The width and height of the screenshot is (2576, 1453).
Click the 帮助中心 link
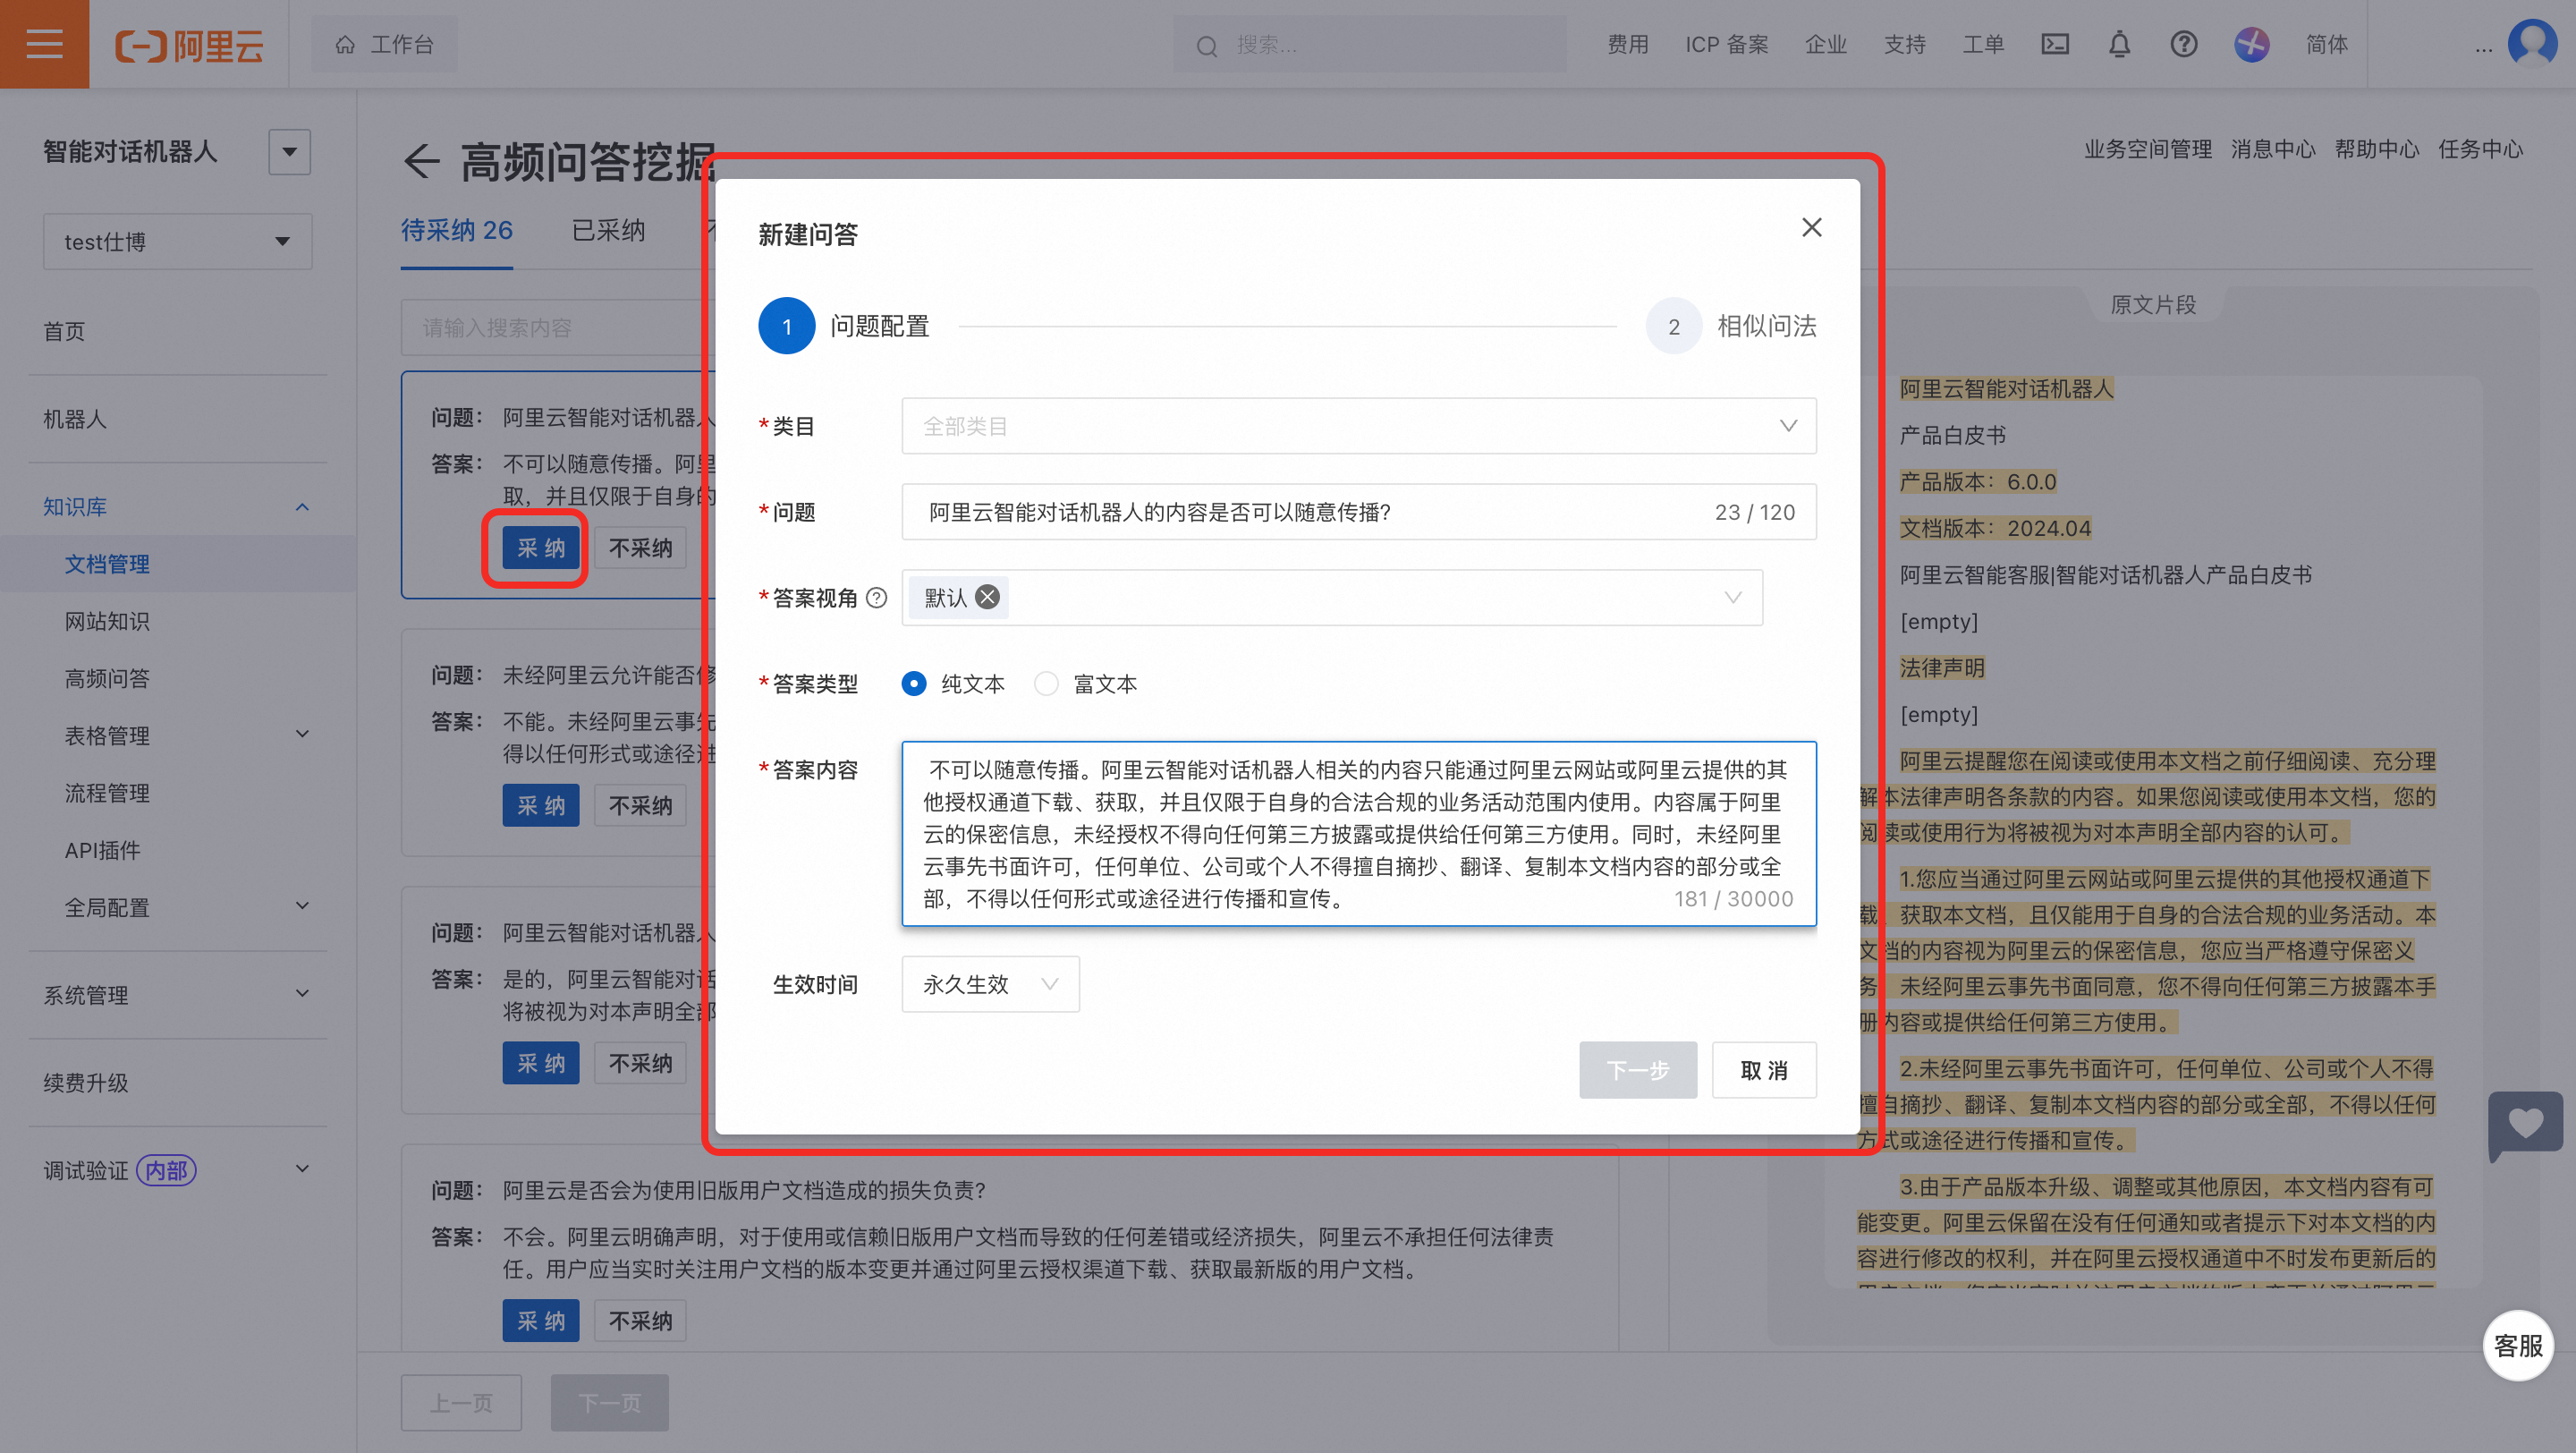[2376, 150]
